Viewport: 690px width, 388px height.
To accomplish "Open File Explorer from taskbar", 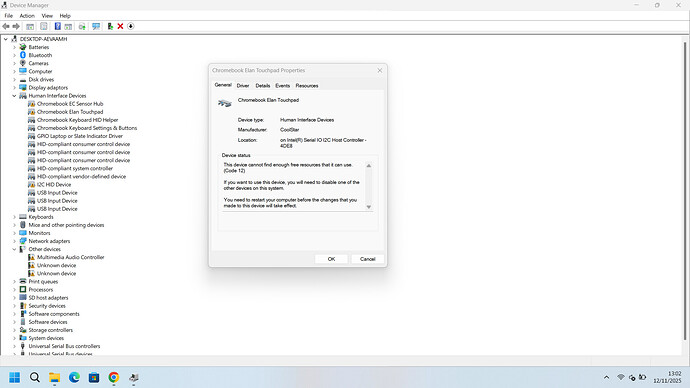I will click(55, 377).
